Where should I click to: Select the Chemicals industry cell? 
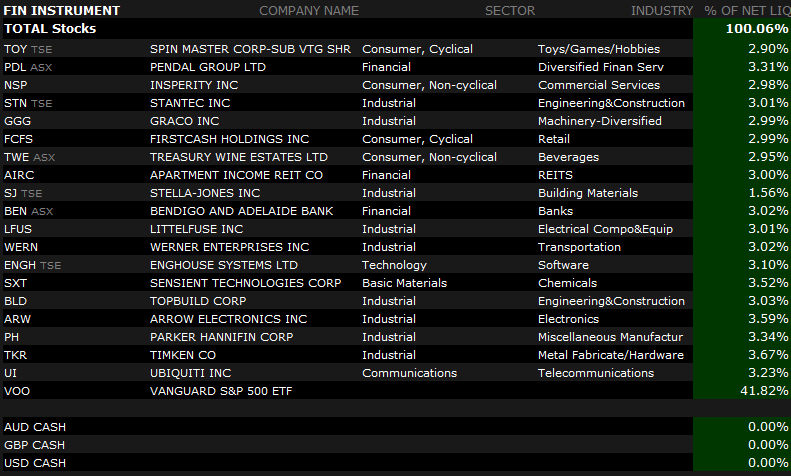click(x=568, y=283)
